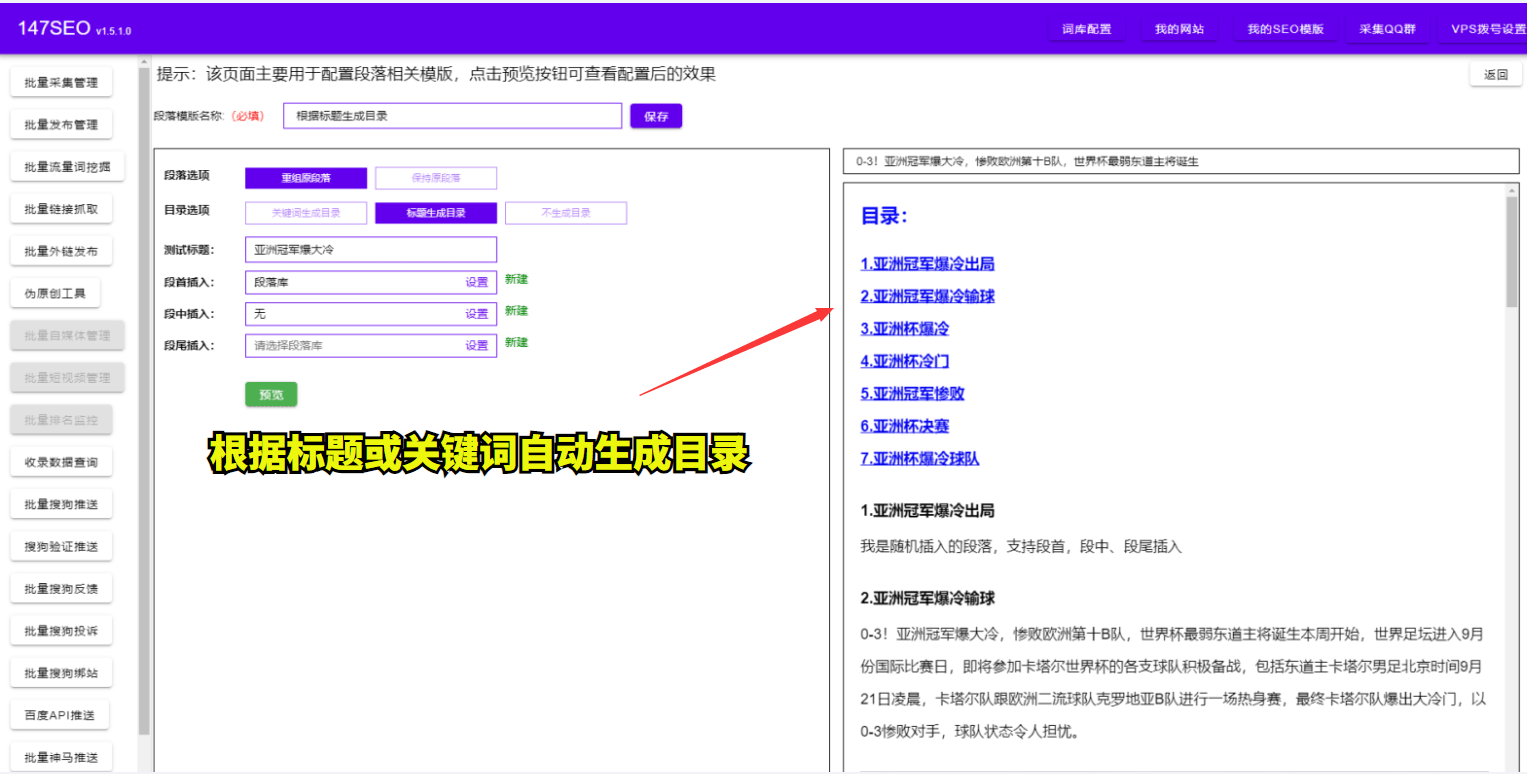Click the 2.亚洲冠军爆冷输球 section heading

pyautogui.click(x=927, y=599)
